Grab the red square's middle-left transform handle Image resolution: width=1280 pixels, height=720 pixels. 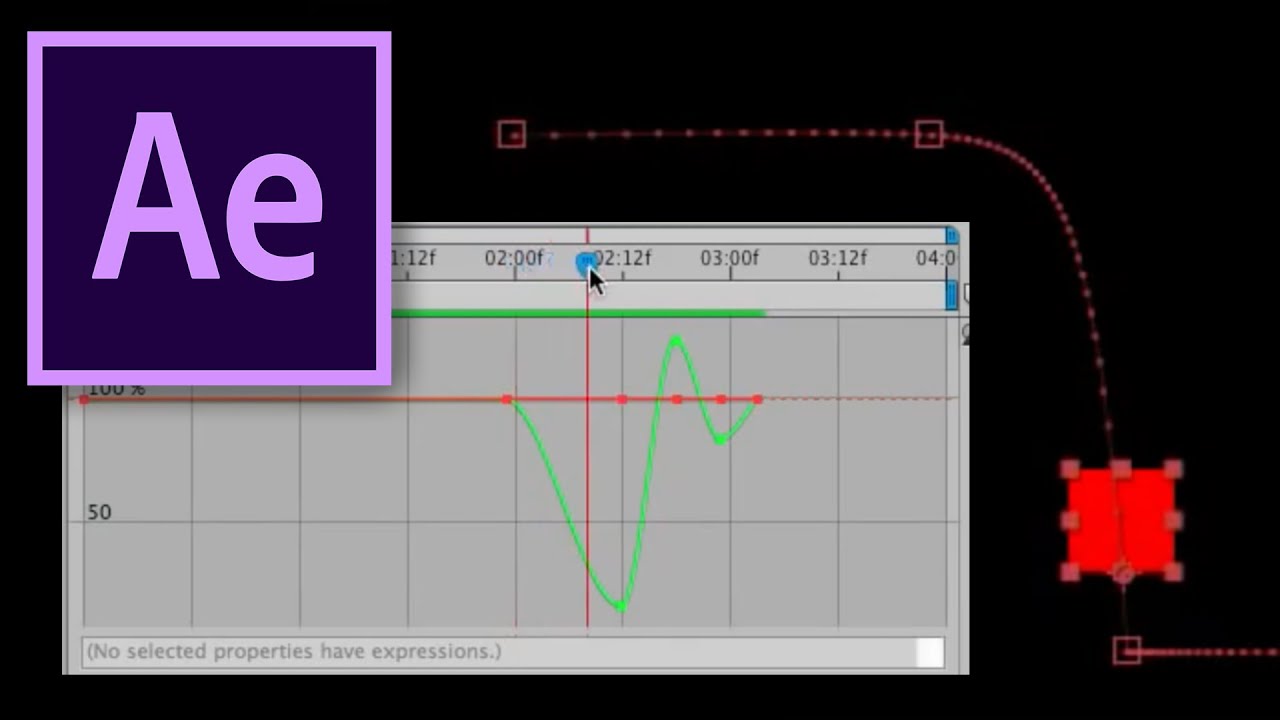pos(1070,520)
